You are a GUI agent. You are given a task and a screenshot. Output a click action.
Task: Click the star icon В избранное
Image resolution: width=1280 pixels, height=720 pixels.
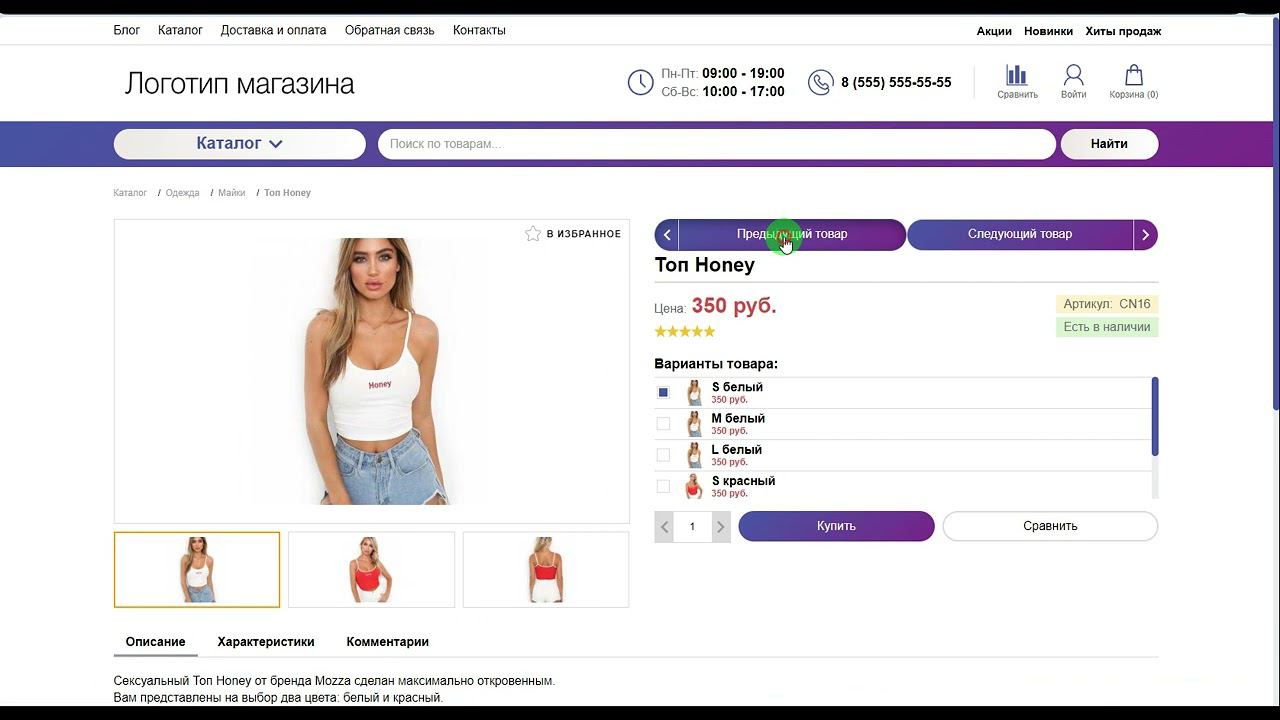point(533,234)
